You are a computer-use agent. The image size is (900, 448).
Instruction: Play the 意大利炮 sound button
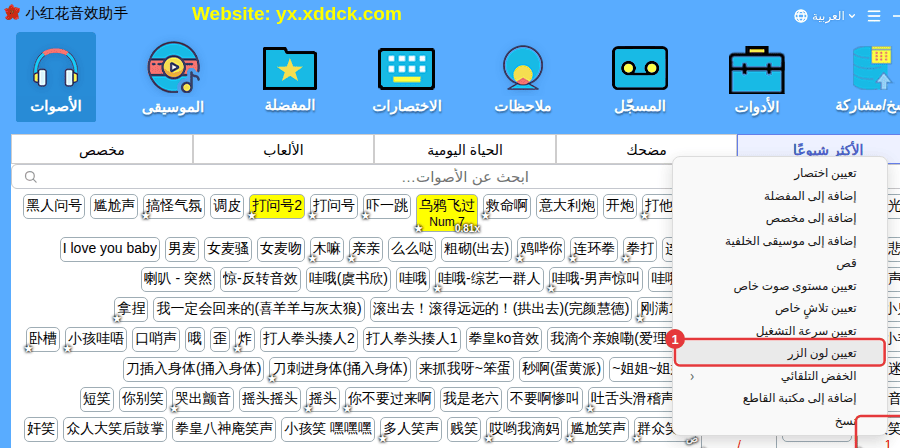tap(567, 206)
